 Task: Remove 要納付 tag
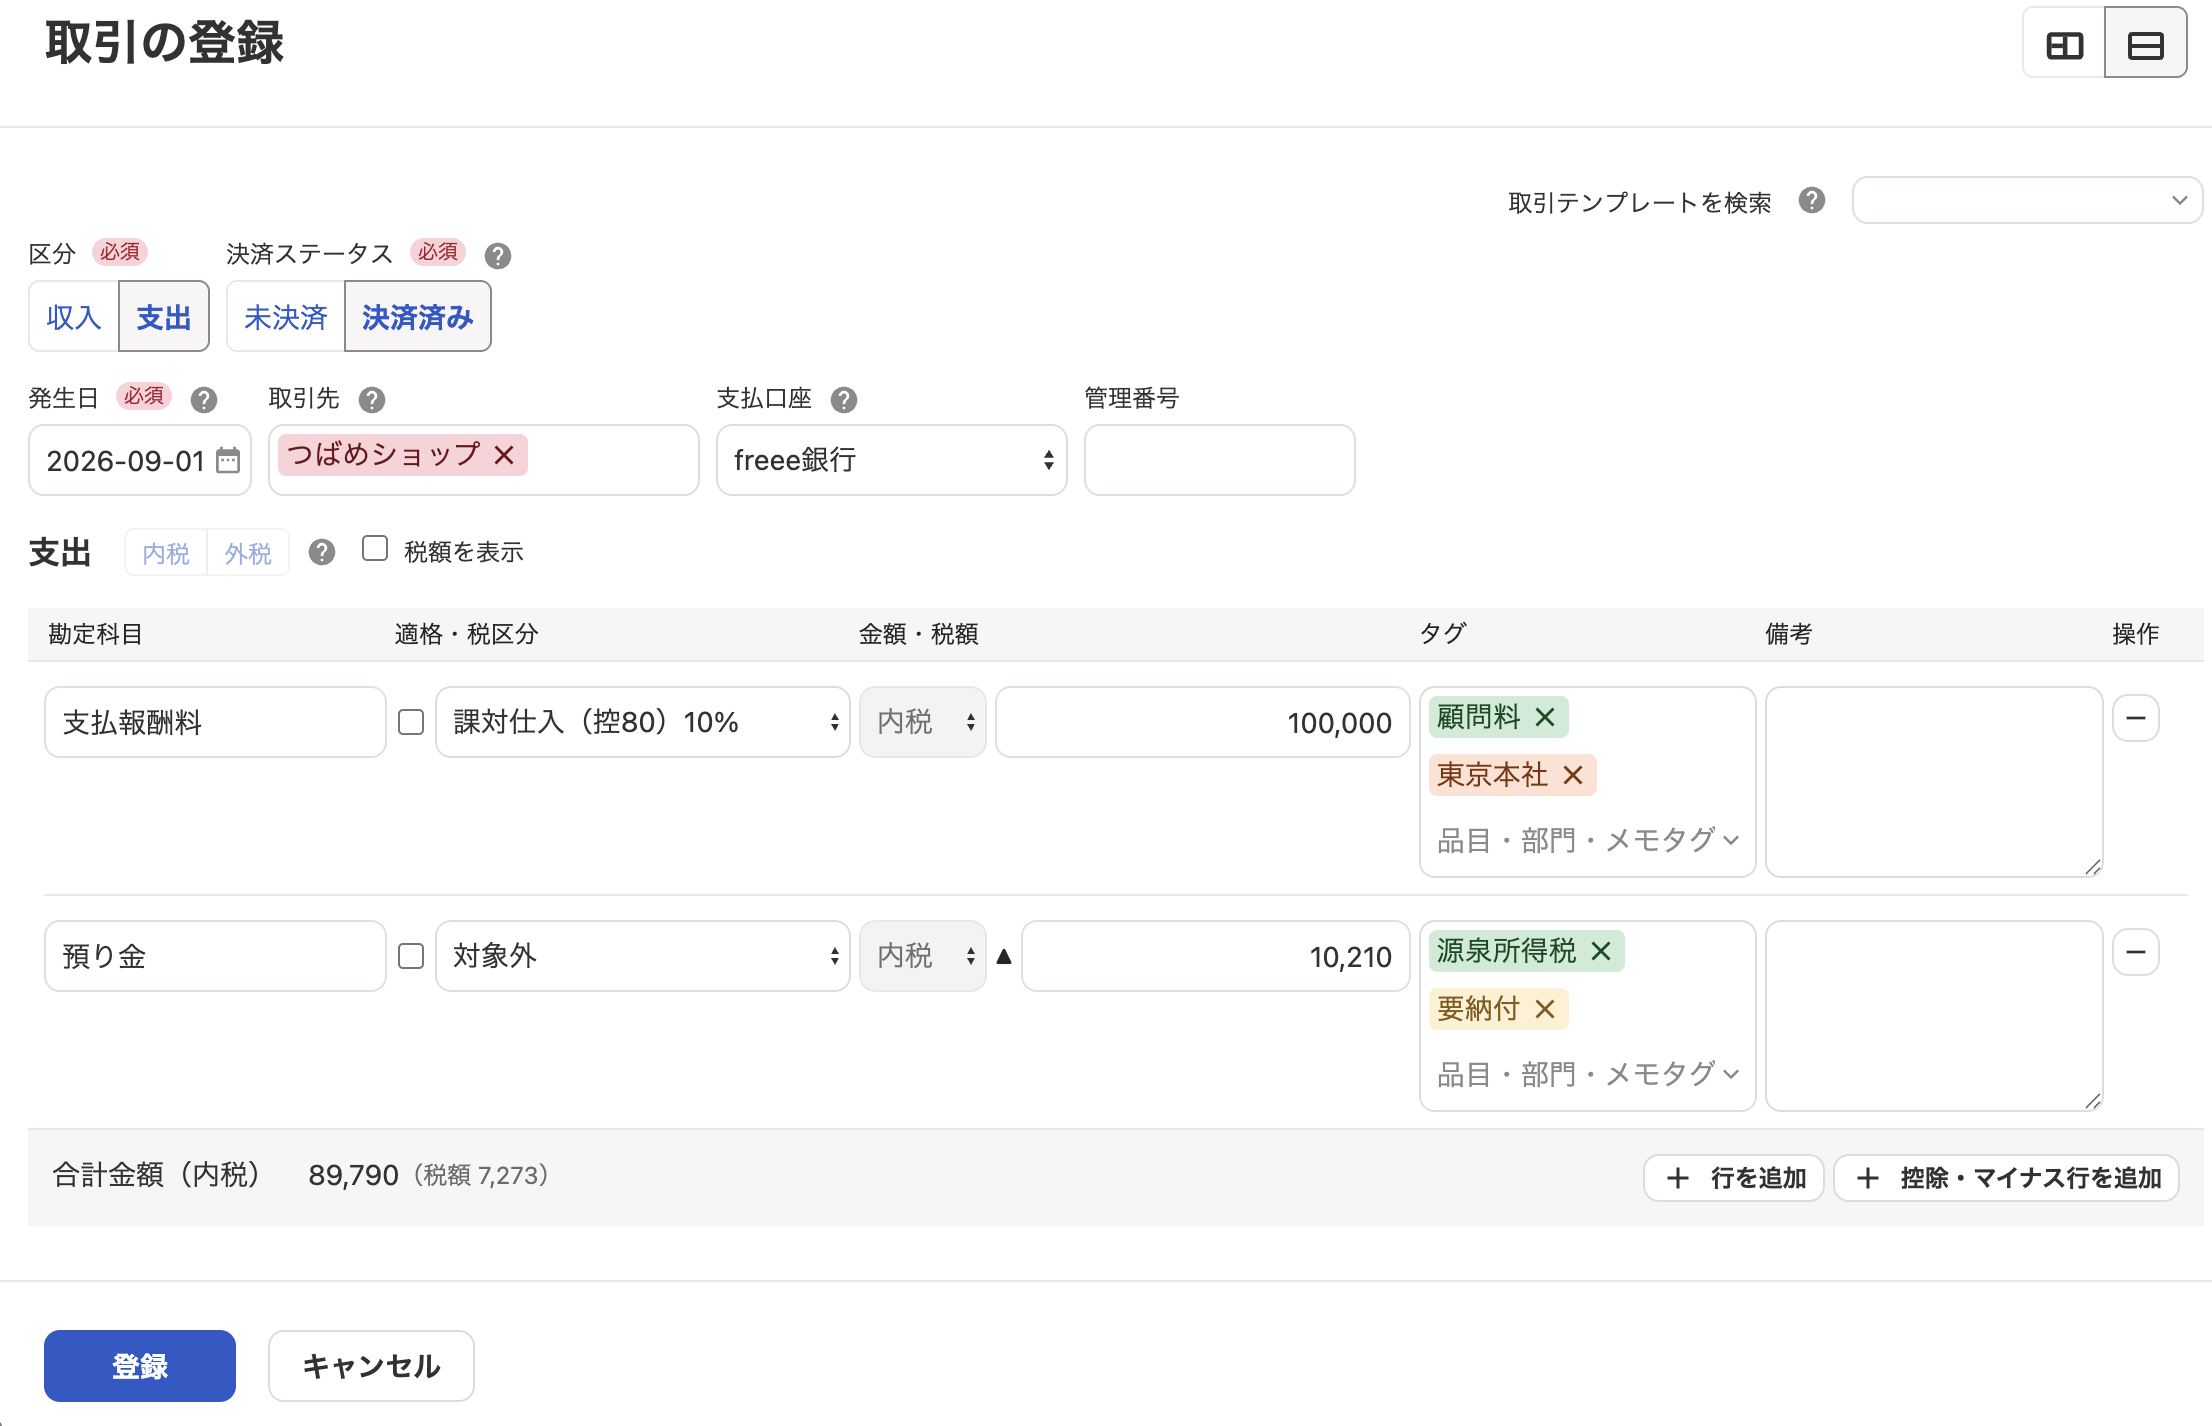(x=1545, y=1009)
